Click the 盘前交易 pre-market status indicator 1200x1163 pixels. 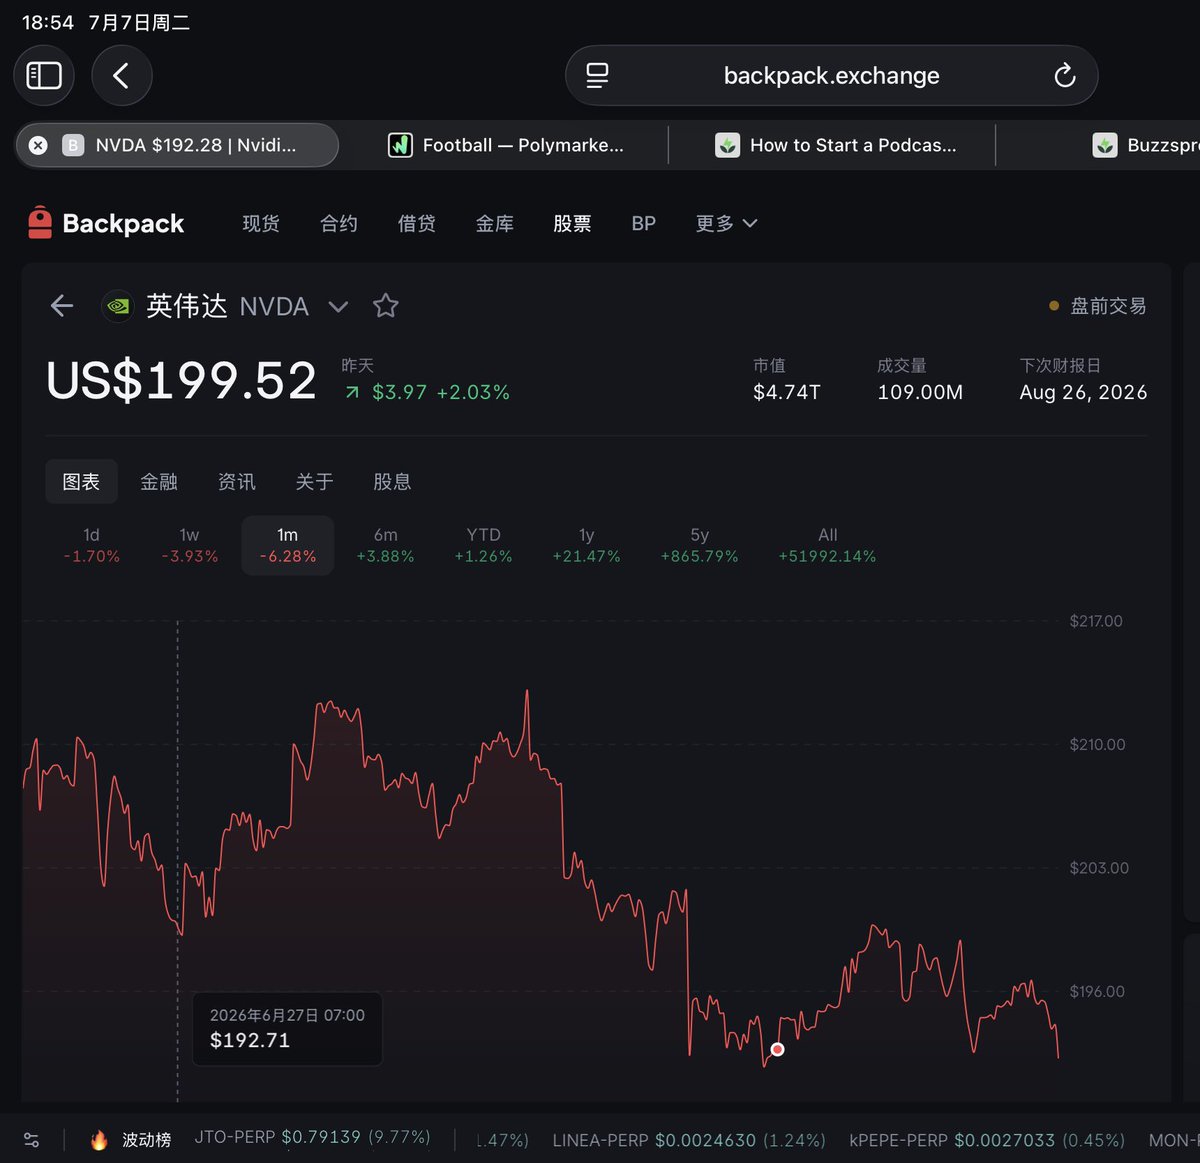coord(1097,306)
